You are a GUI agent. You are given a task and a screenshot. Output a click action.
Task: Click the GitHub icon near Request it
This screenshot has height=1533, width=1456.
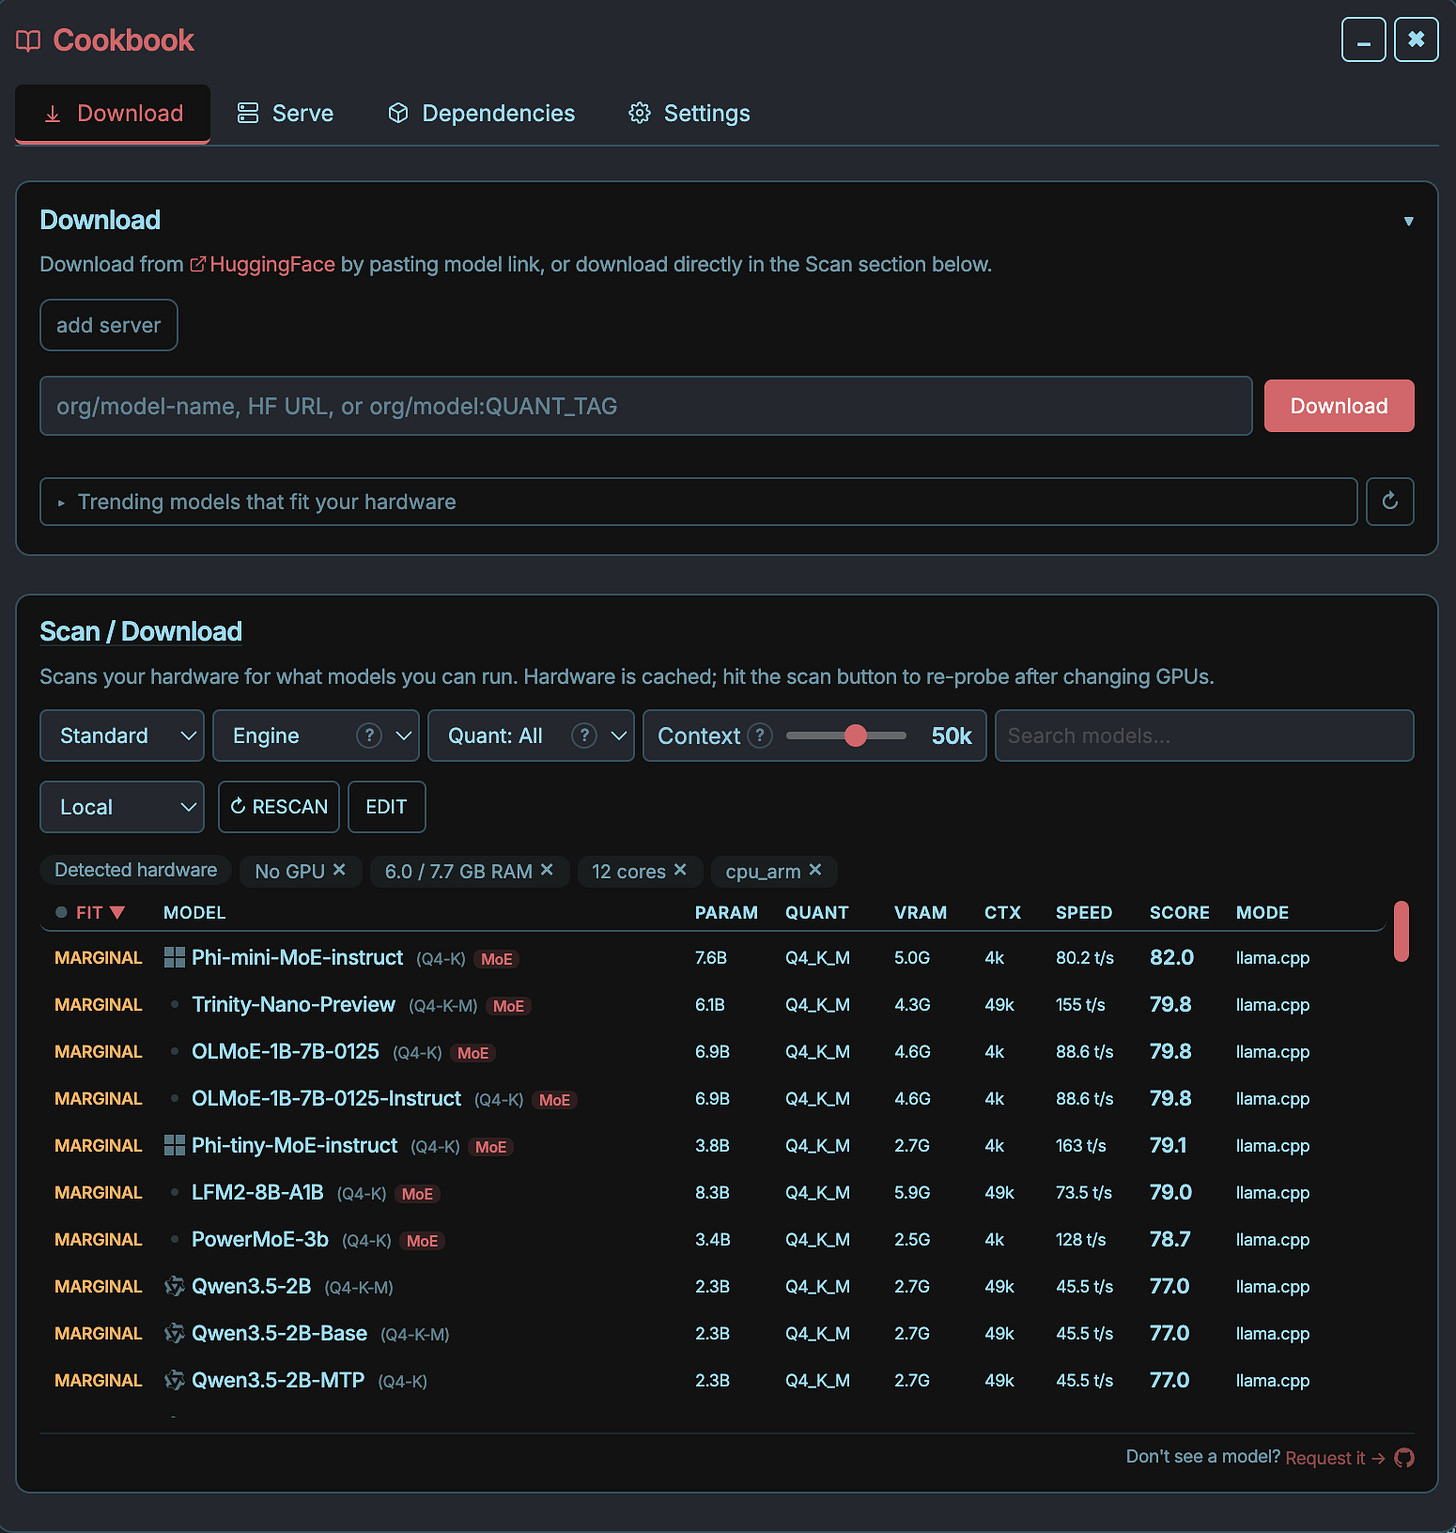click(x=1404, y=1458)
